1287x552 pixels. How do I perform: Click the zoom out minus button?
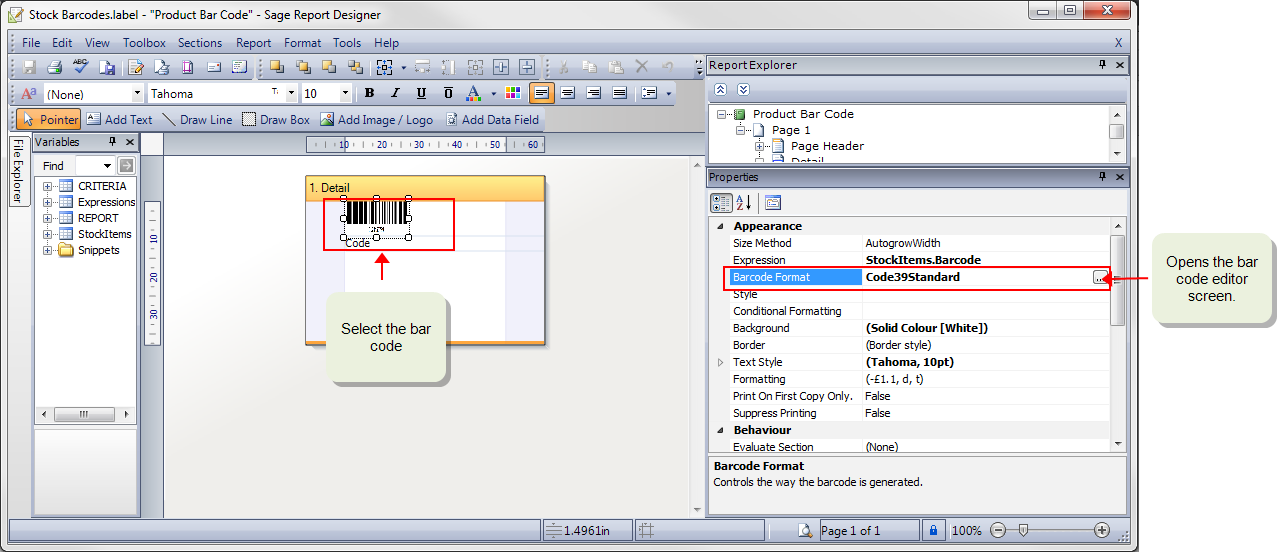click(x=998, y=530)
